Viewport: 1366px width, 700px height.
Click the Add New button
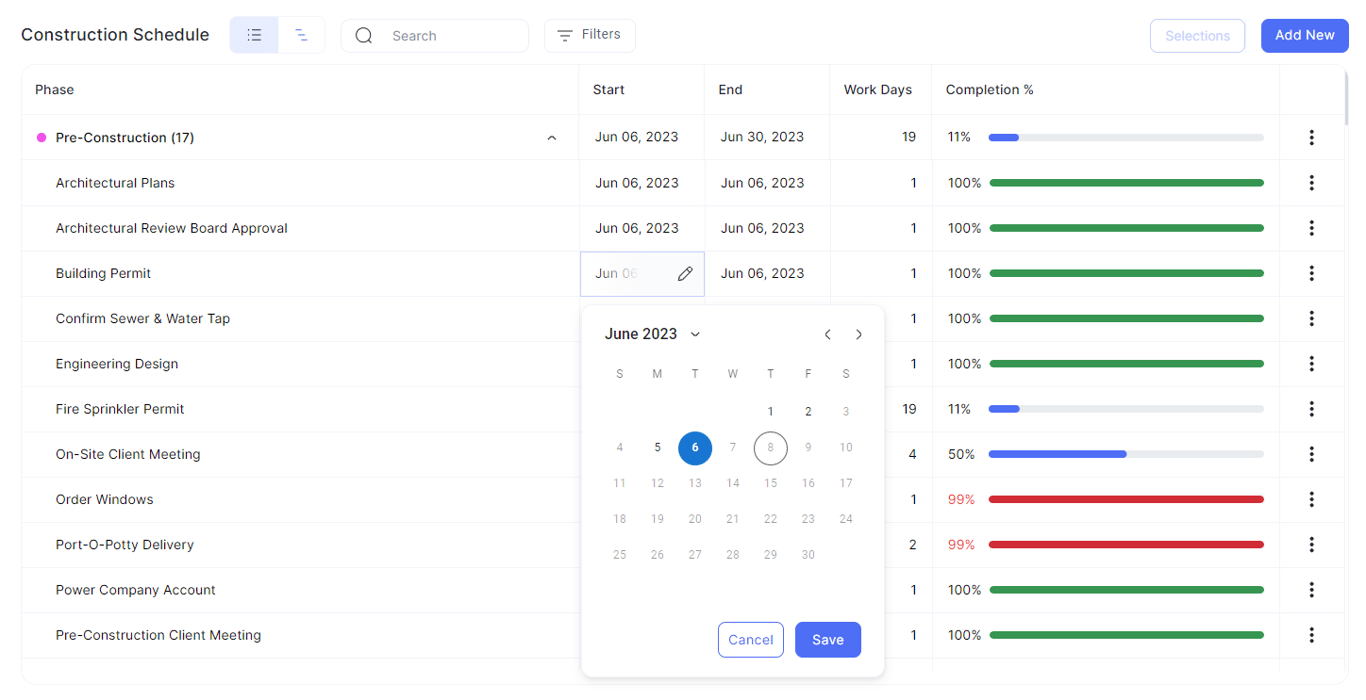click(1304, 35)
